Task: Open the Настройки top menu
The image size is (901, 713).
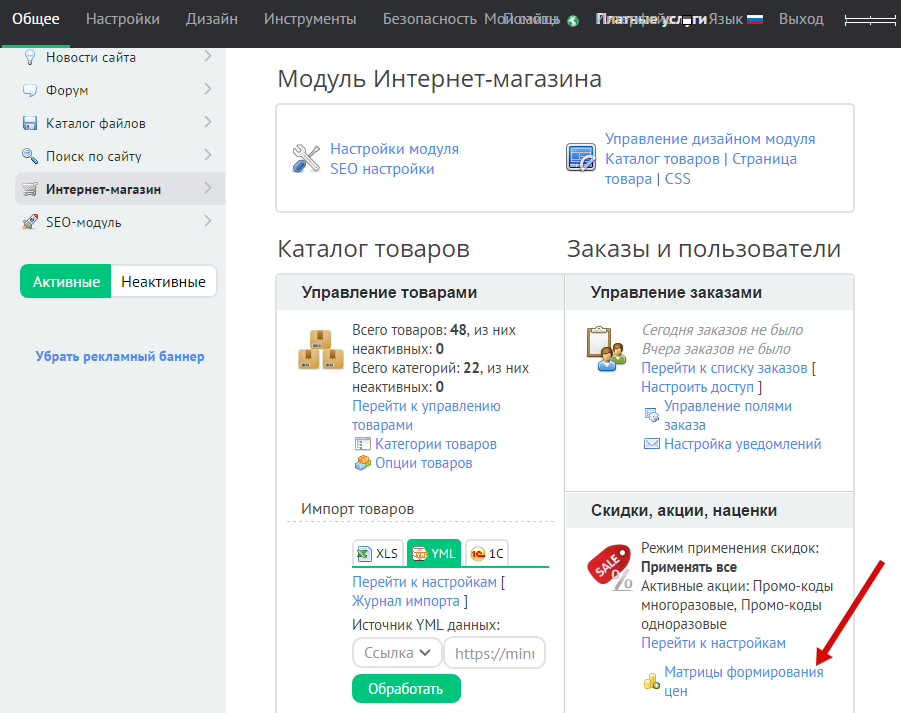Action: (122, 19)
